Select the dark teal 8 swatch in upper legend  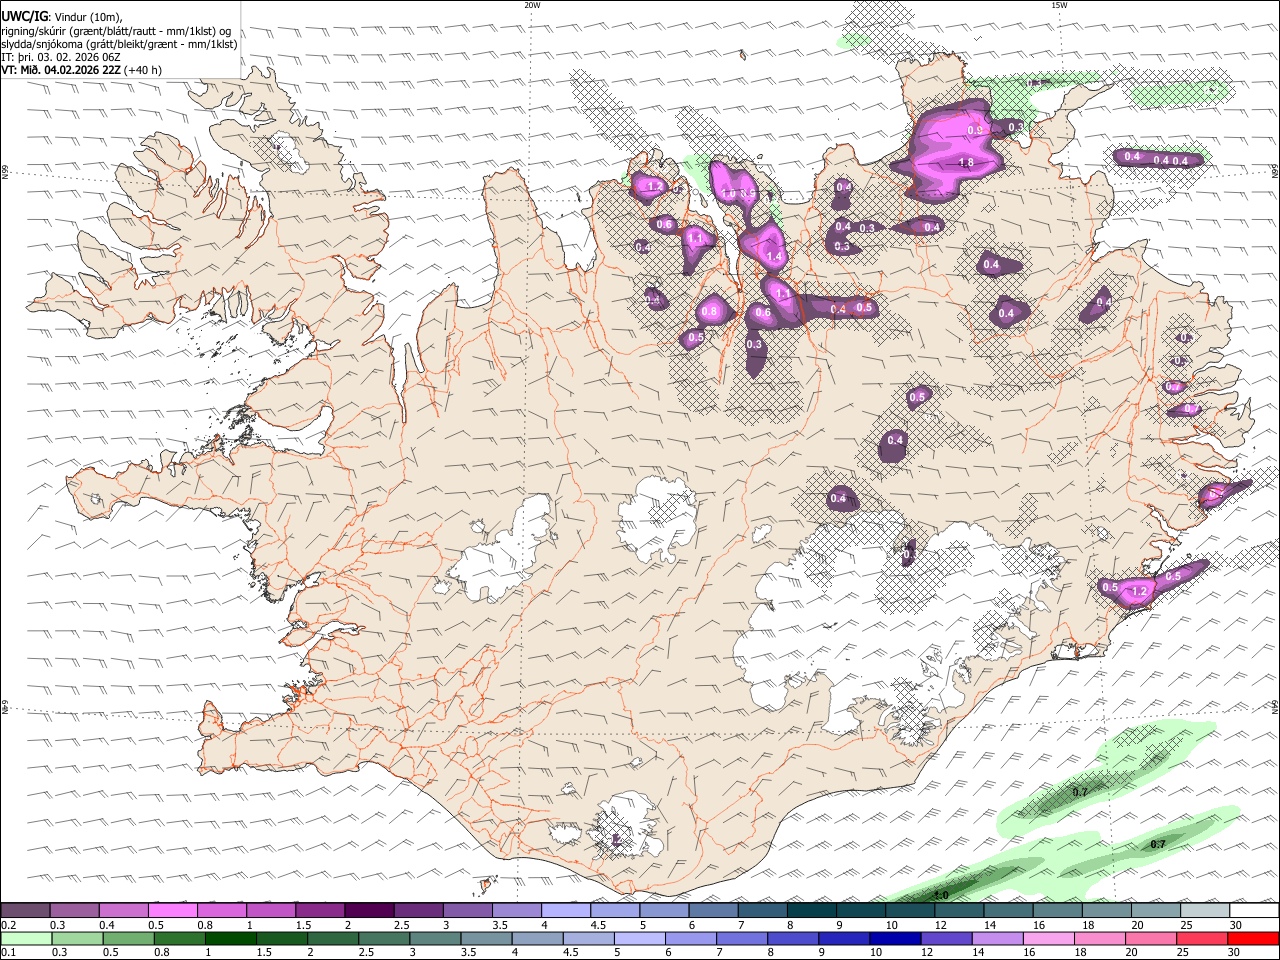[x=811, y=911]
